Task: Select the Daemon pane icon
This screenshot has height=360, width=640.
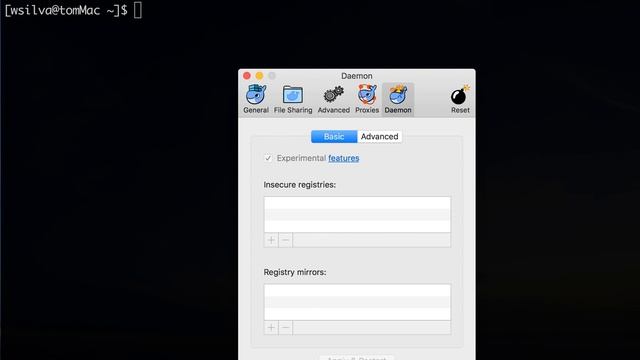Action: pyautogui.click(x=398, y=99)
